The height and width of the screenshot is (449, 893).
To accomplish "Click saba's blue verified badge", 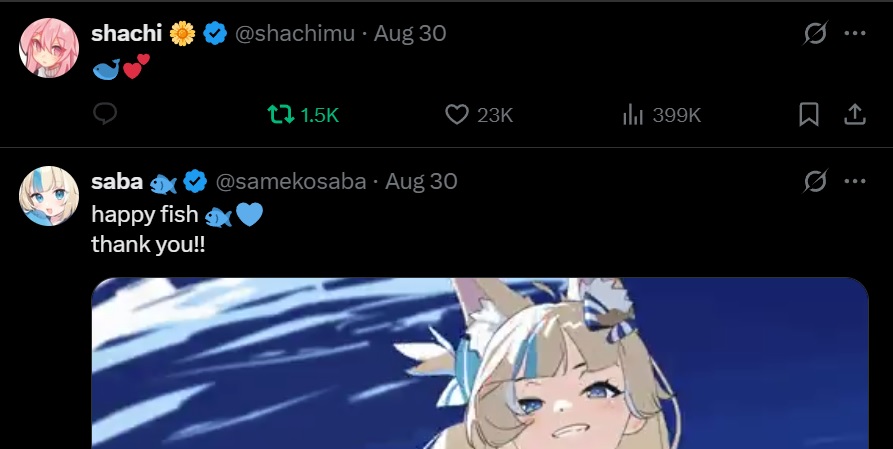I will (195, 182).
